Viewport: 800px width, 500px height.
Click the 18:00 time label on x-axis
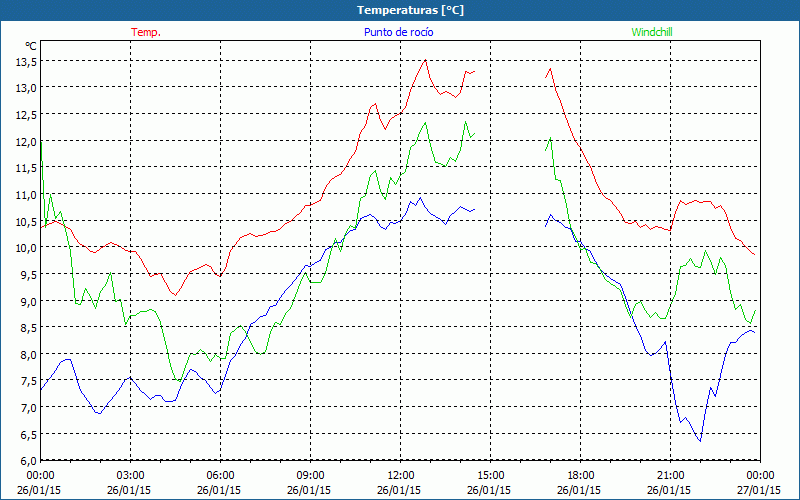tap(579, 476)
